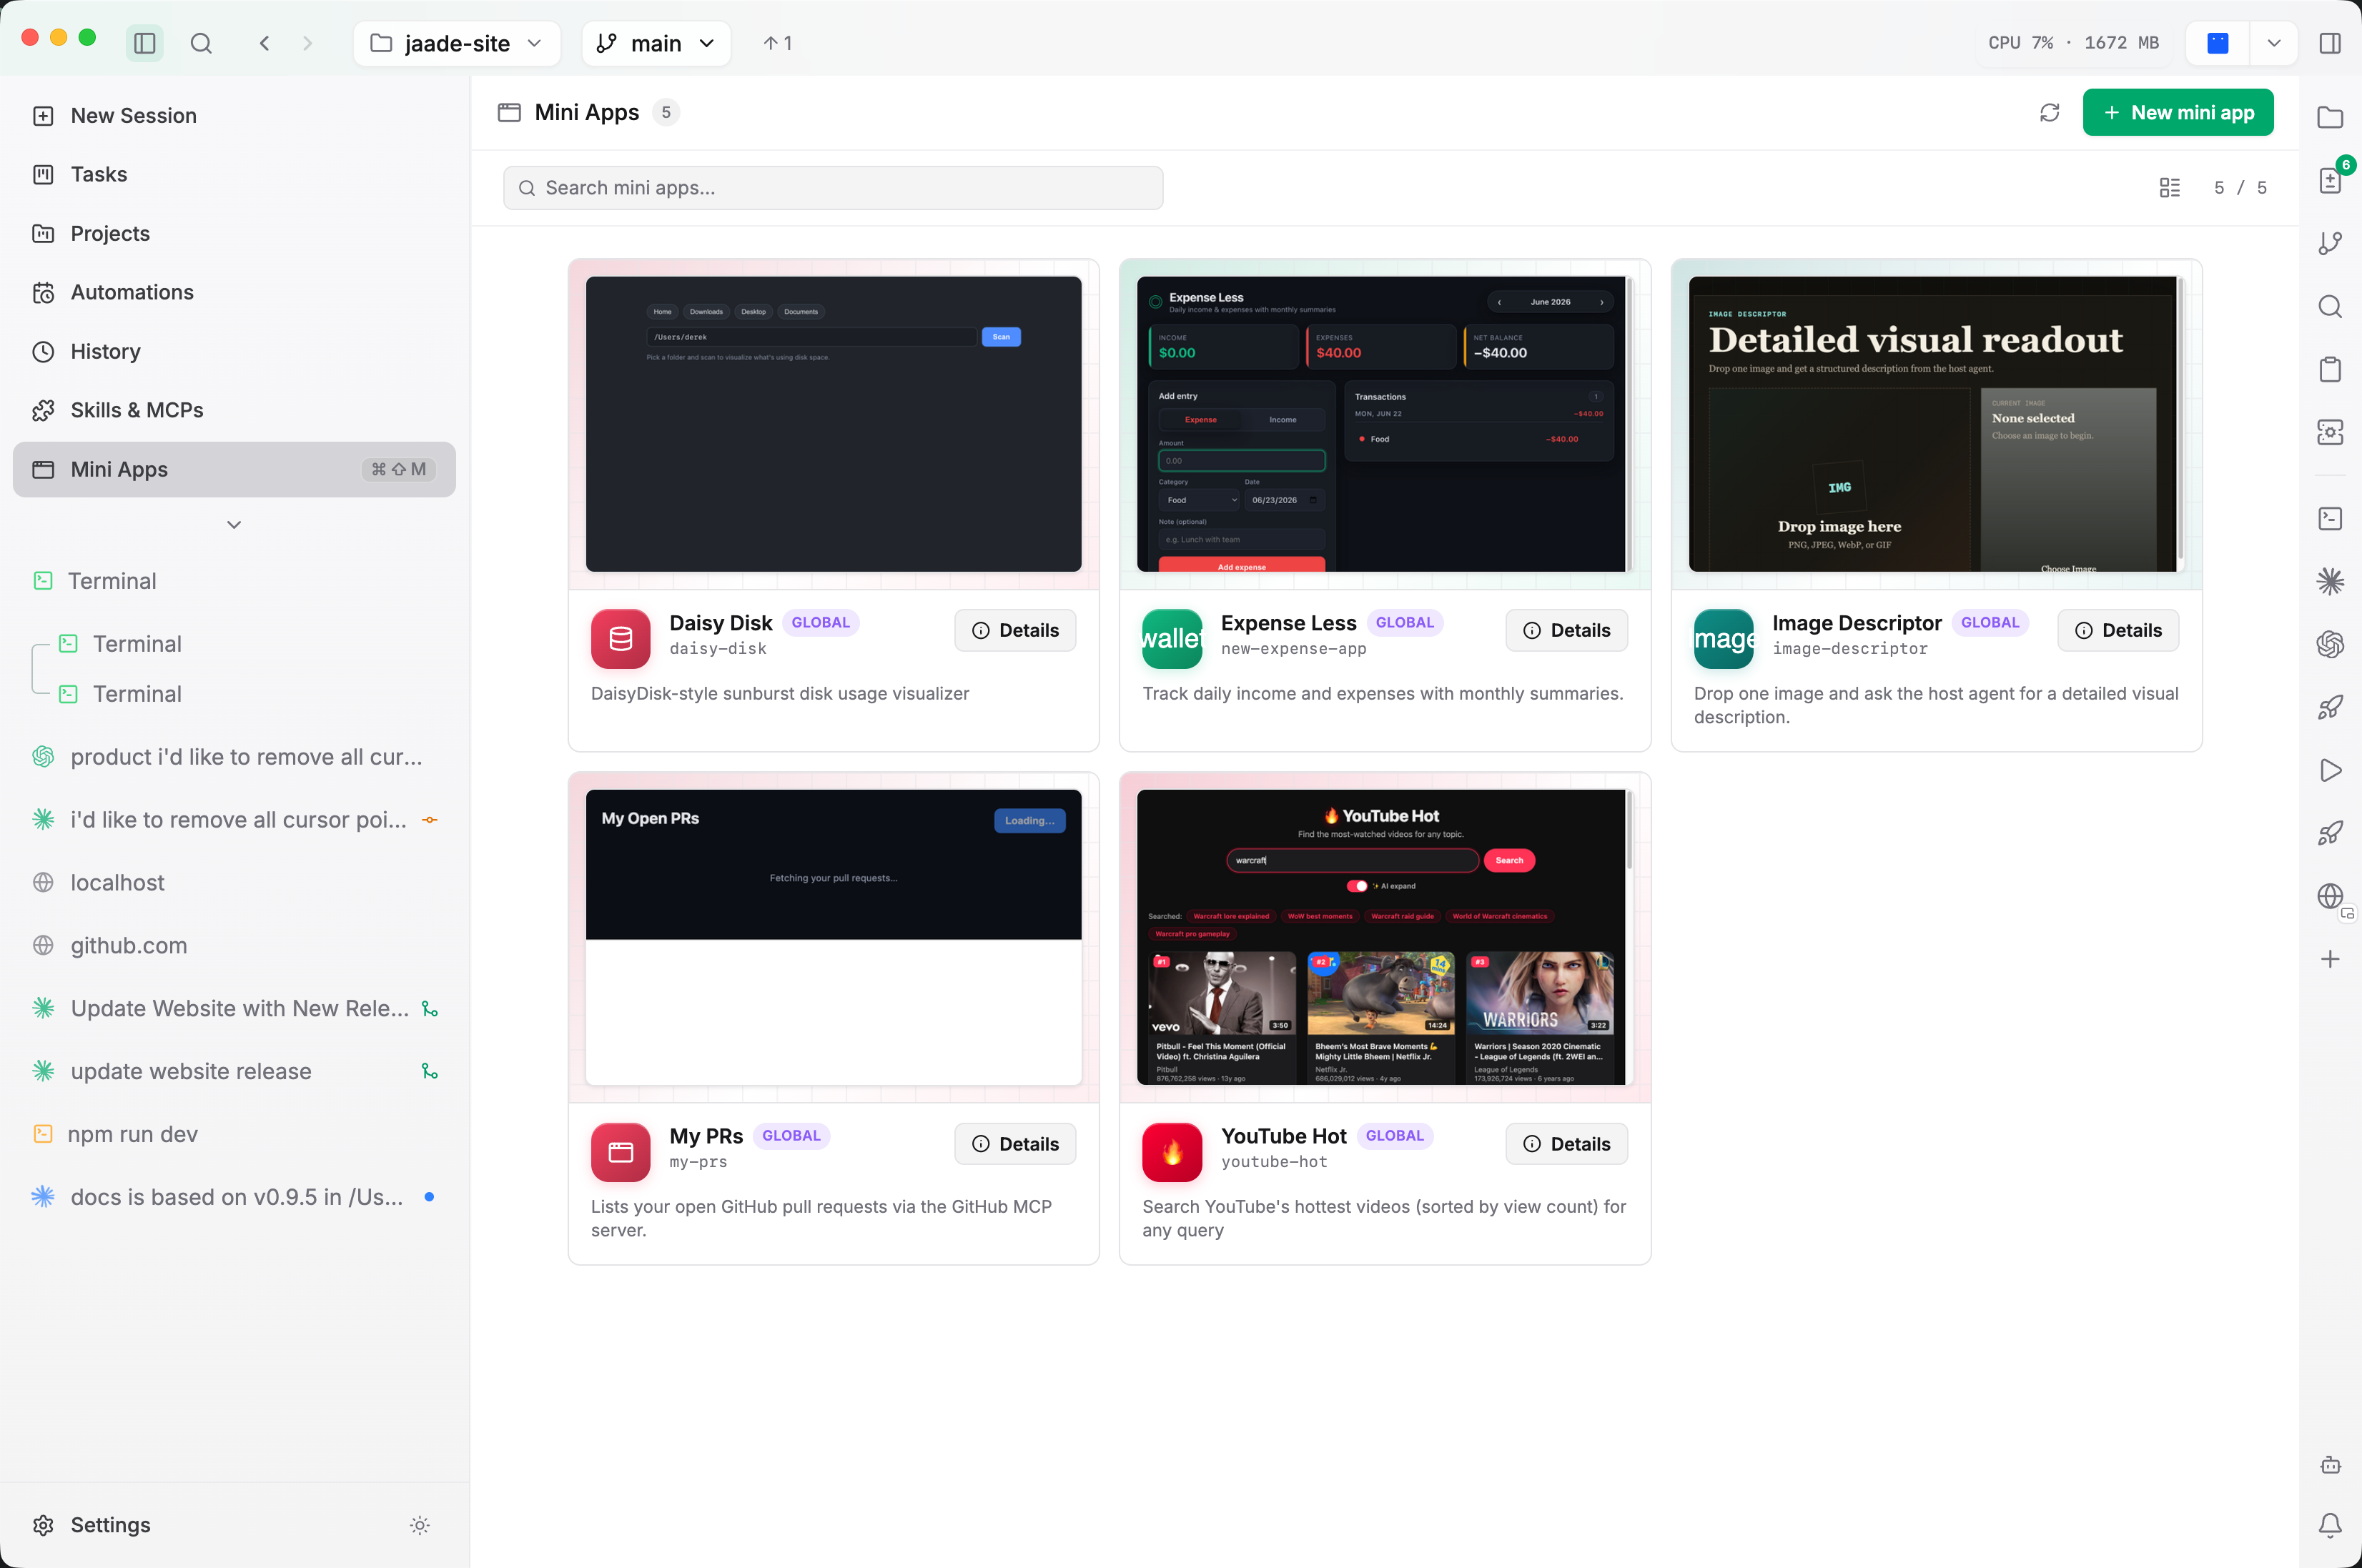Open the 'product i'd like to remove all cur...' session
The image size is (2362, 1568).
pyautogui.click(x=234, y=757)
